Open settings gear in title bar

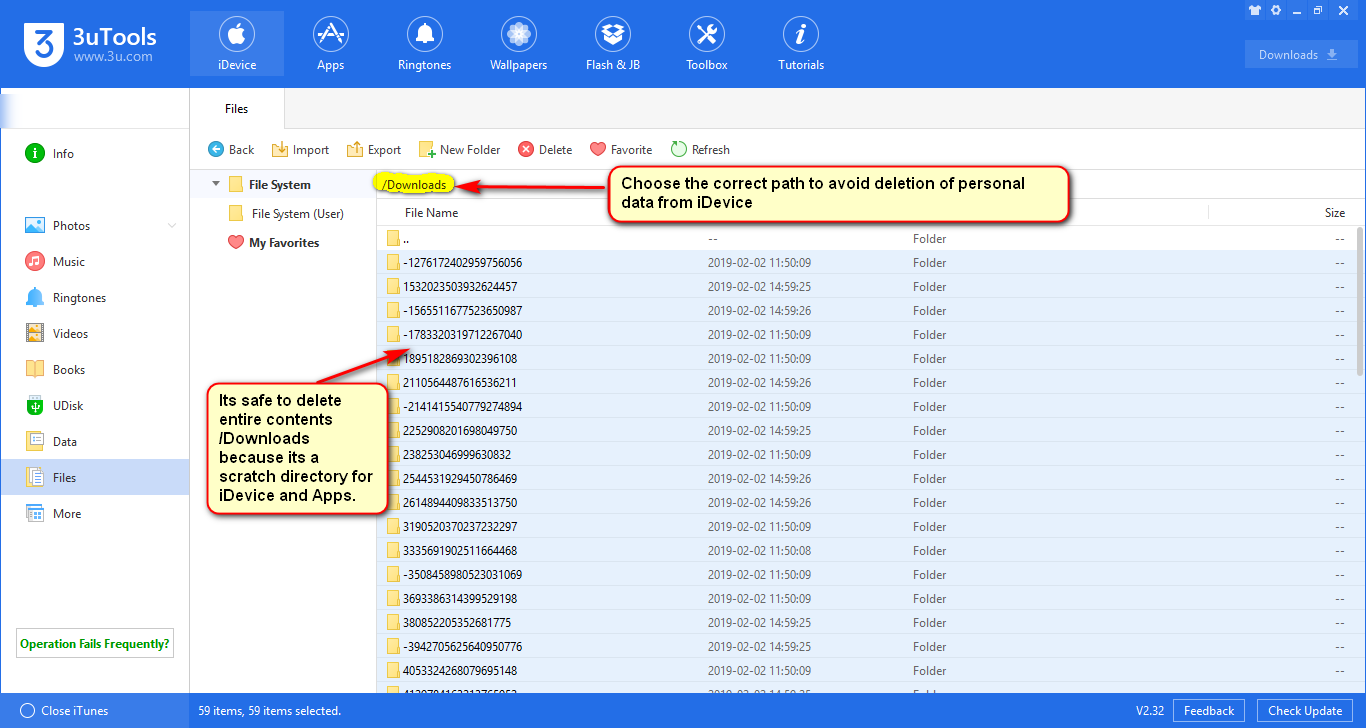point(1275,10)
